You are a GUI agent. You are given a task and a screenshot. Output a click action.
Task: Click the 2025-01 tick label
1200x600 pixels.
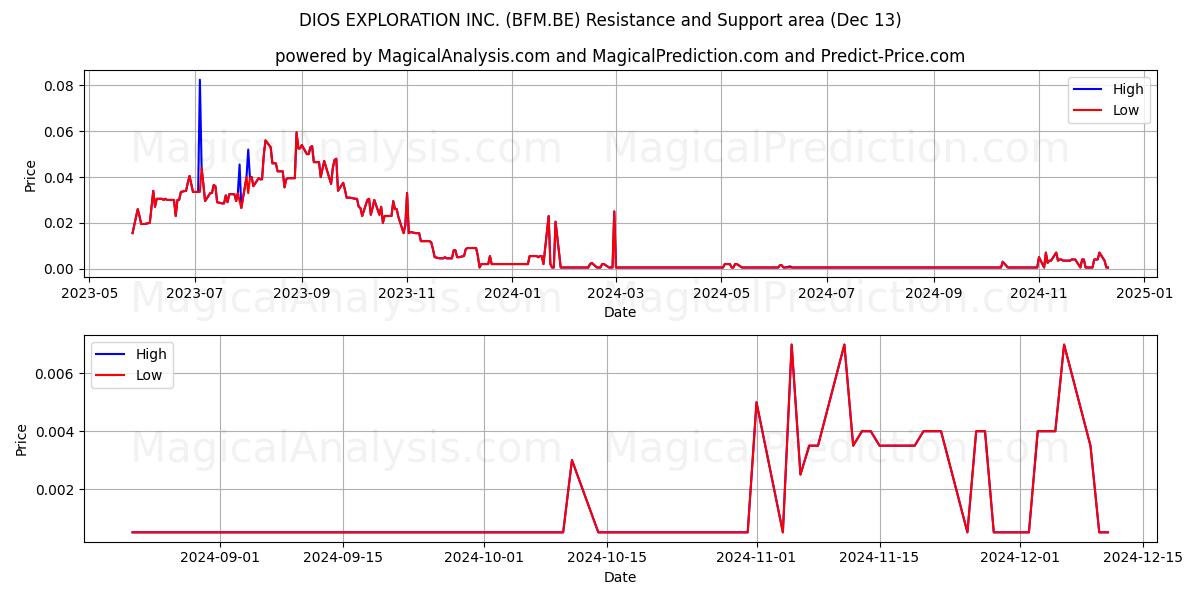coord(1145,293)
